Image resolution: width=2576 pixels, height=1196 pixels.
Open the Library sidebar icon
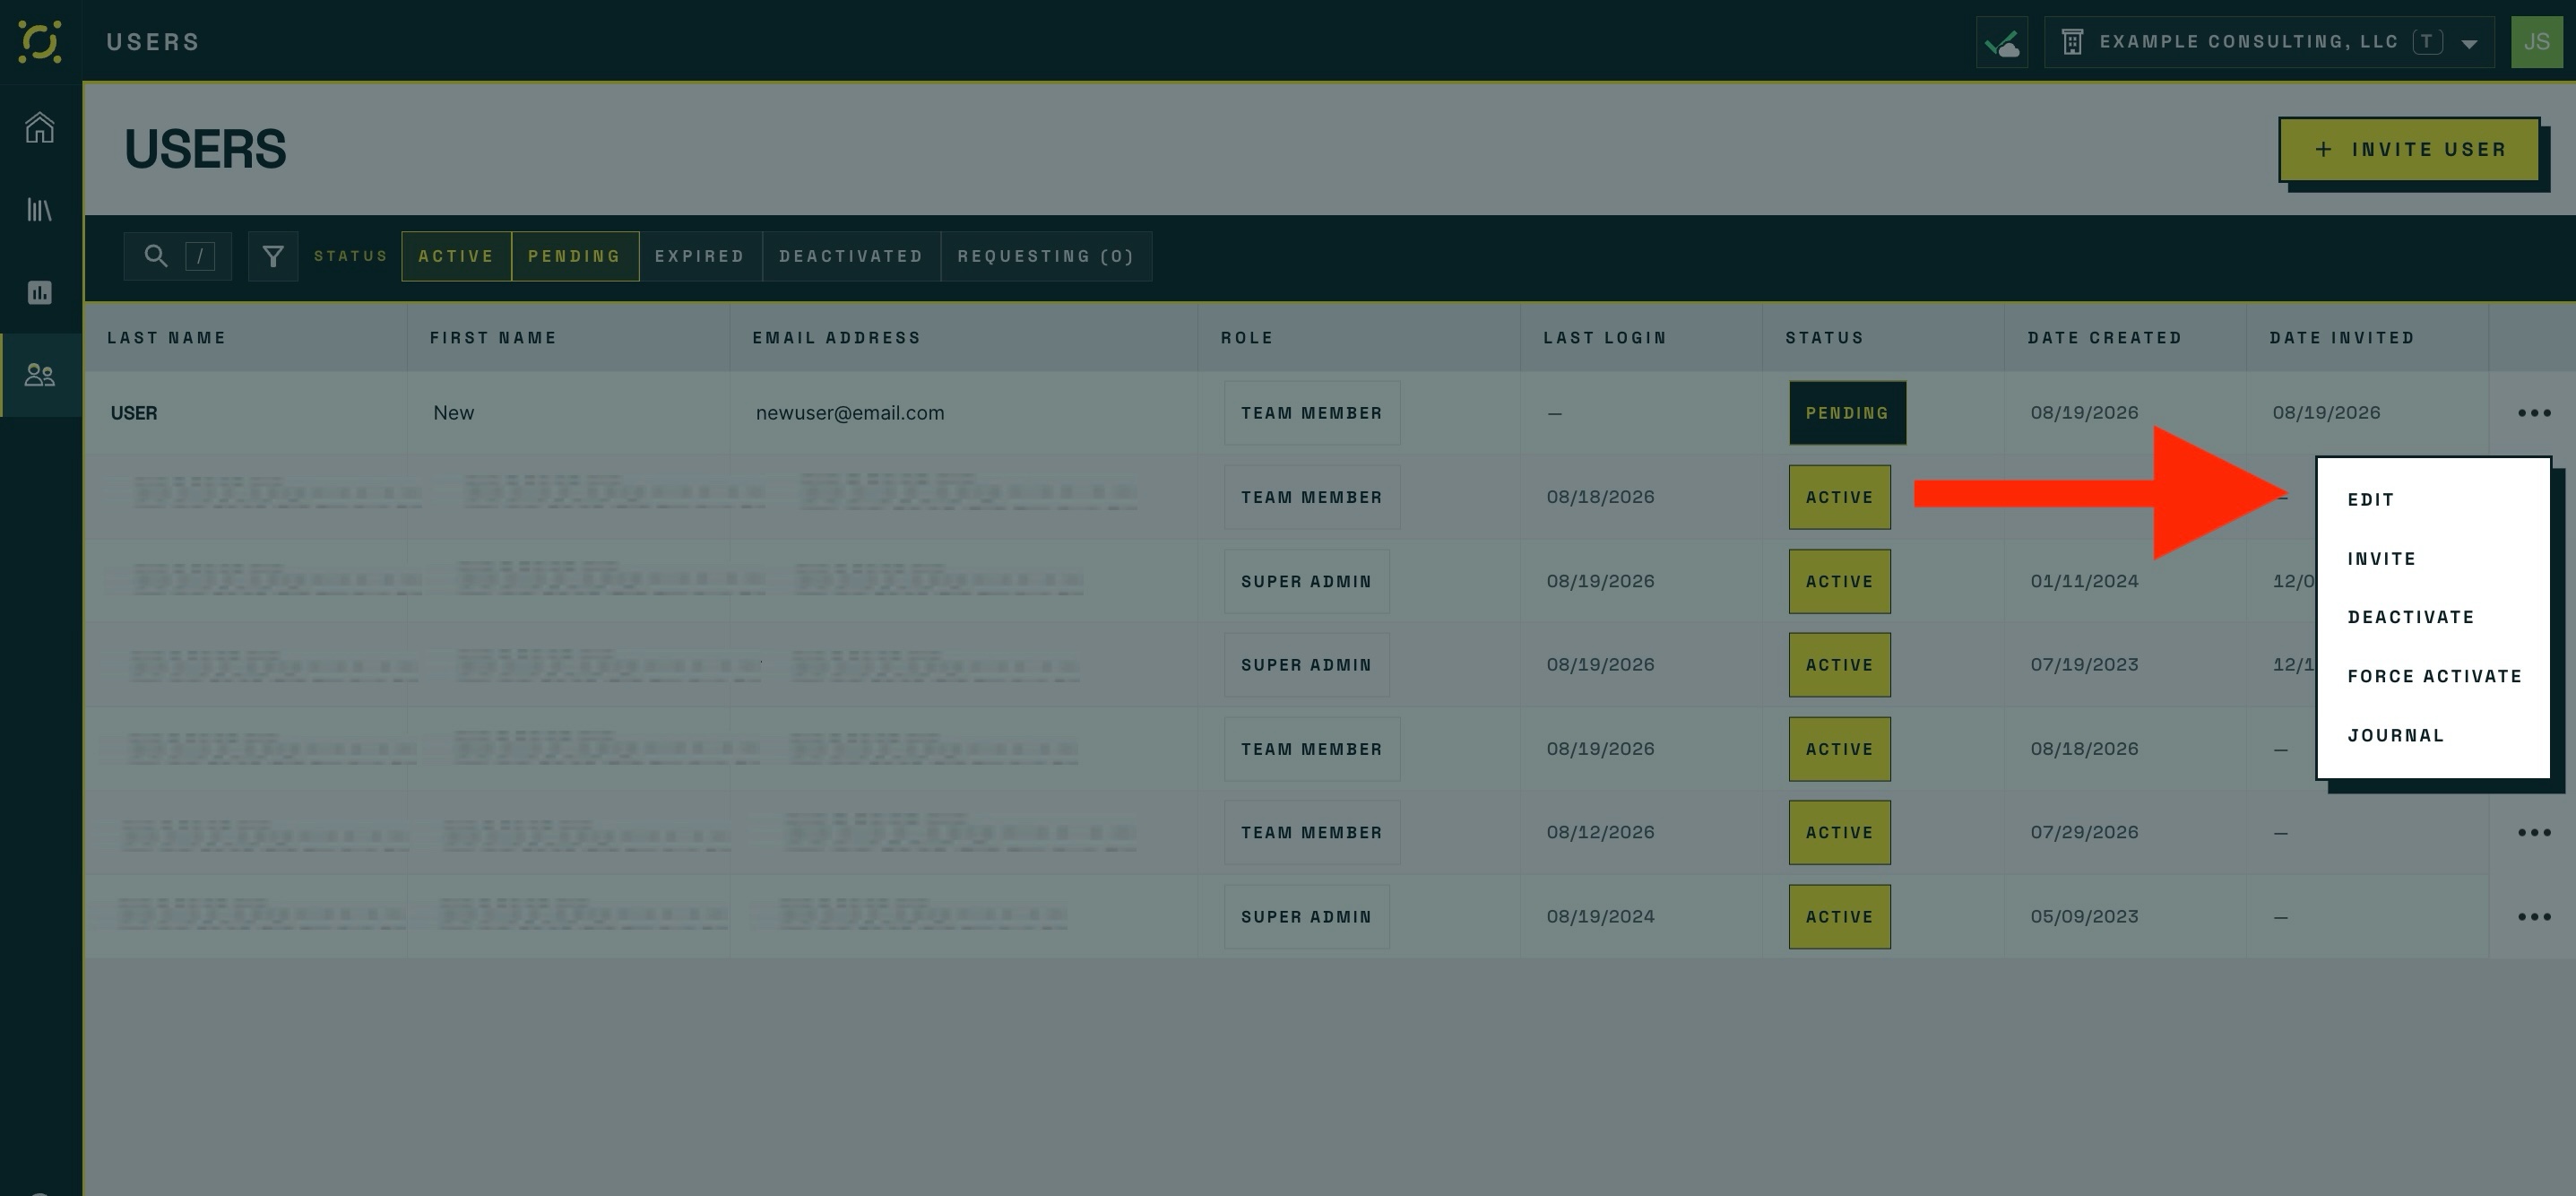pos(40,210)
